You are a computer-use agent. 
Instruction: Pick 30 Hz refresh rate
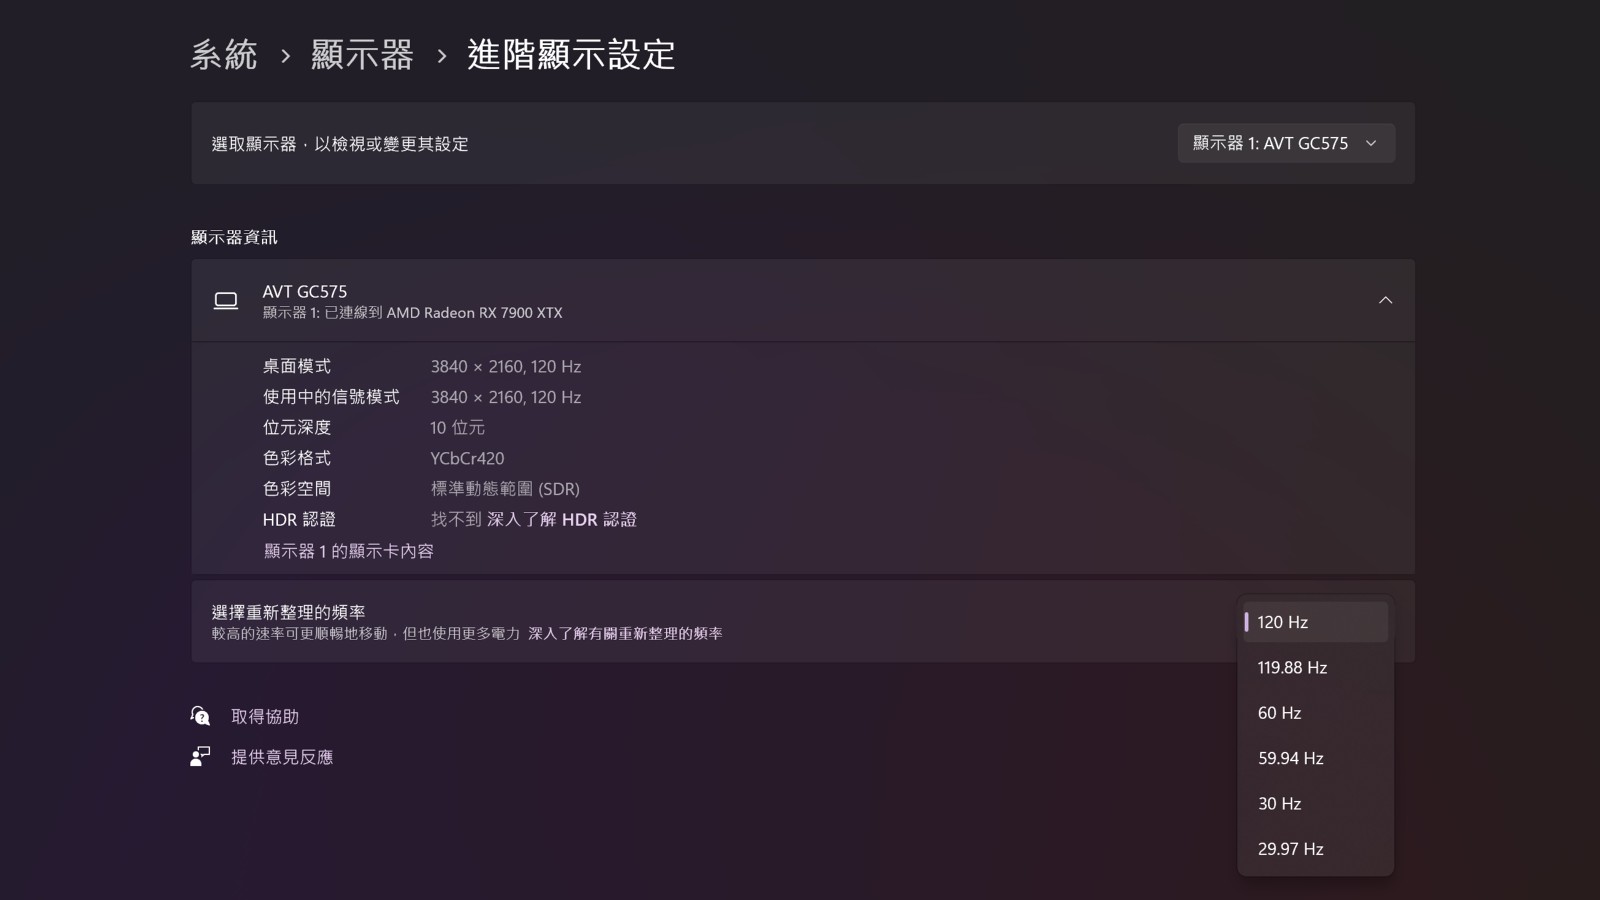pos(1314,804)
